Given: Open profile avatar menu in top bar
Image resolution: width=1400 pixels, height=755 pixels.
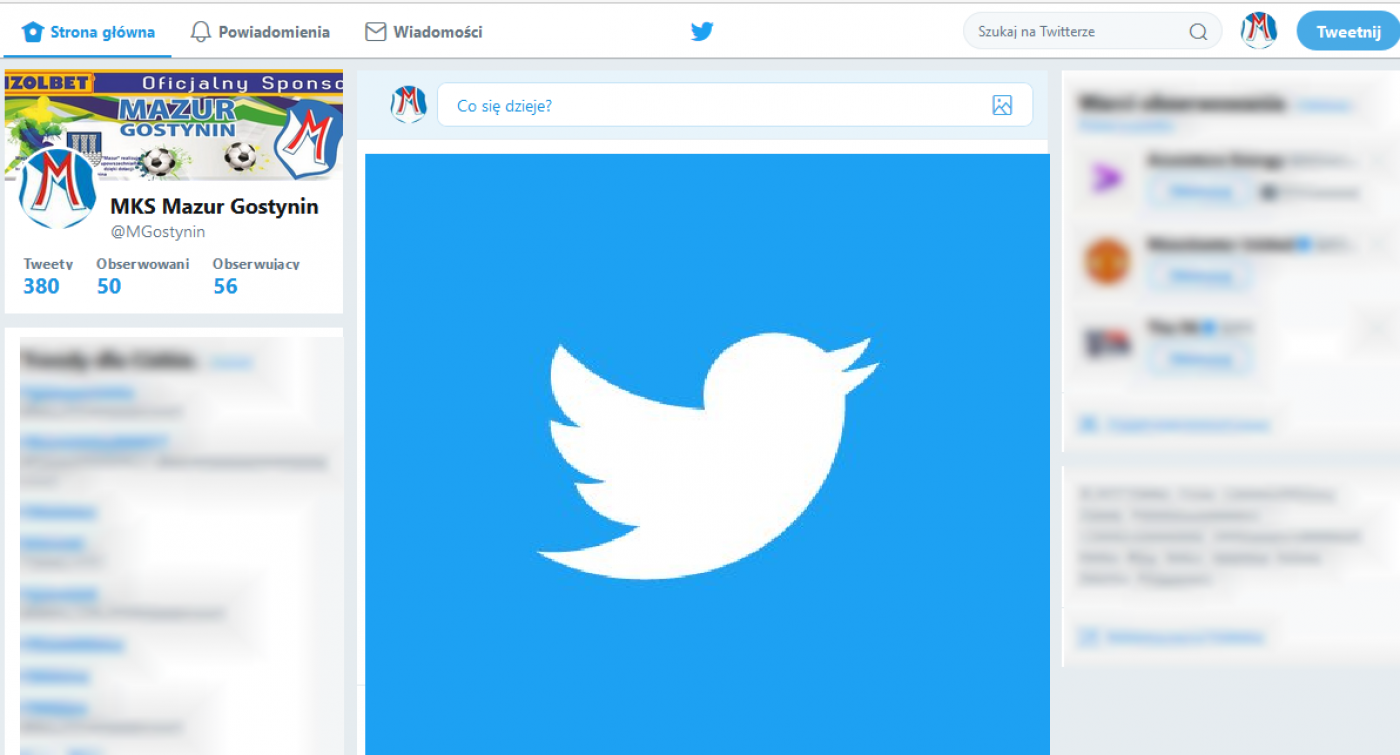Looking at the screenshot, I should point(1259,31).
